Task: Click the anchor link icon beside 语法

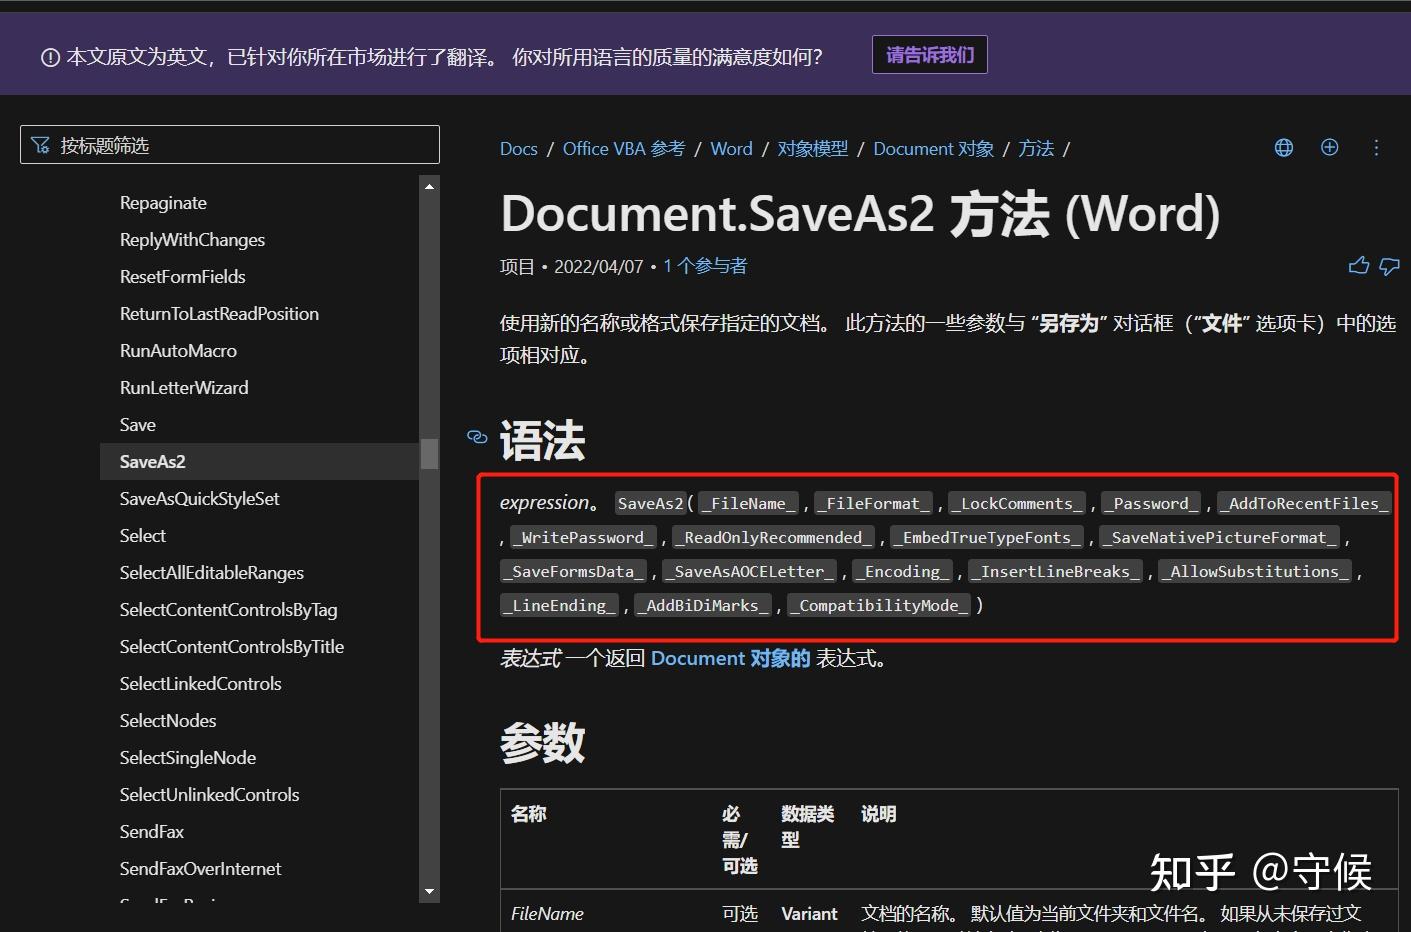Action: pos(477,437)
